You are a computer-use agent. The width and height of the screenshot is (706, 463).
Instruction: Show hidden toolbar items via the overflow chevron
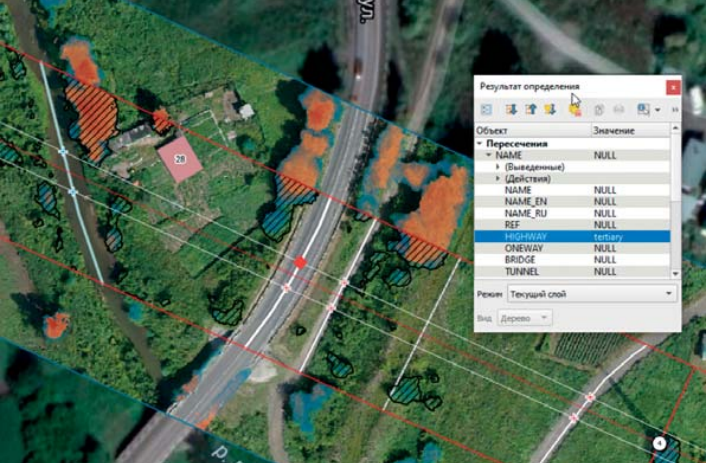click(675, 110)
